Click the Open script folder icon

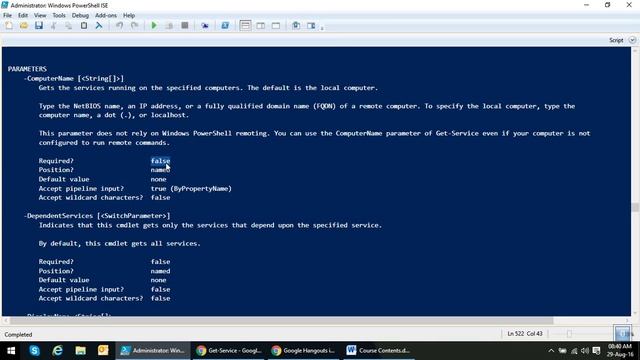(24, 25)
